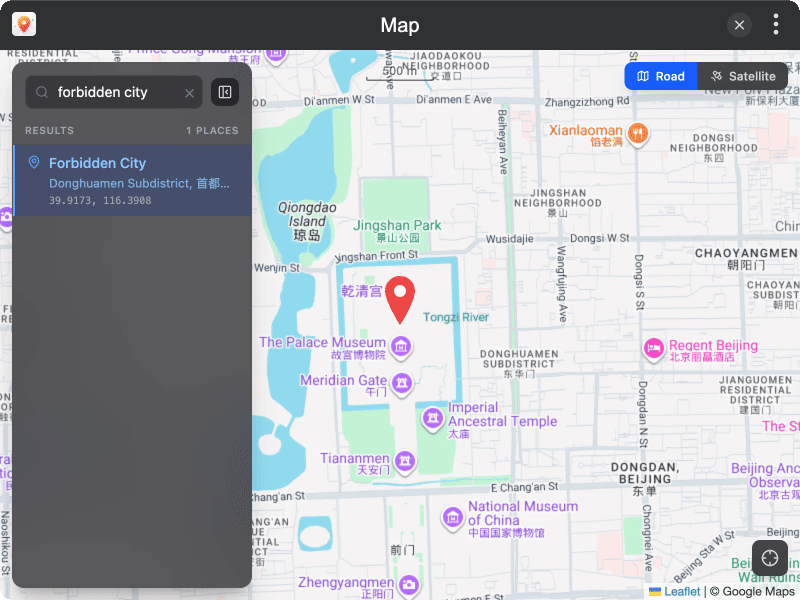
Task: Click the Tiananmen marker icon
Action: click(x=405, y=461)
